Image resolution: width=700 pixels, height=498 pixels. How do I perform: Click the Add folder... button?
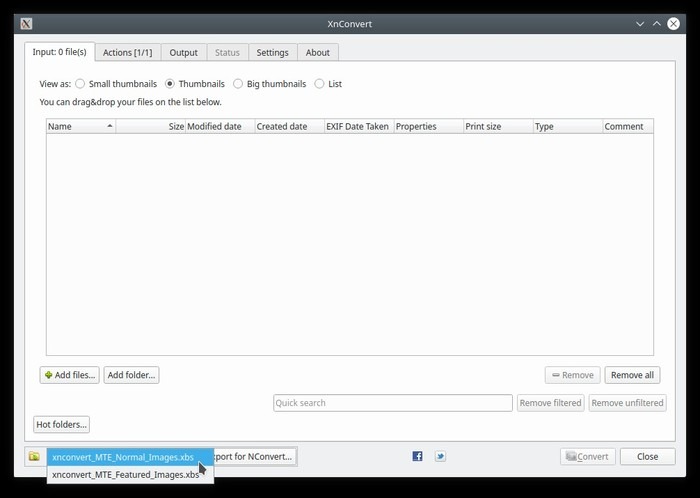131,375
